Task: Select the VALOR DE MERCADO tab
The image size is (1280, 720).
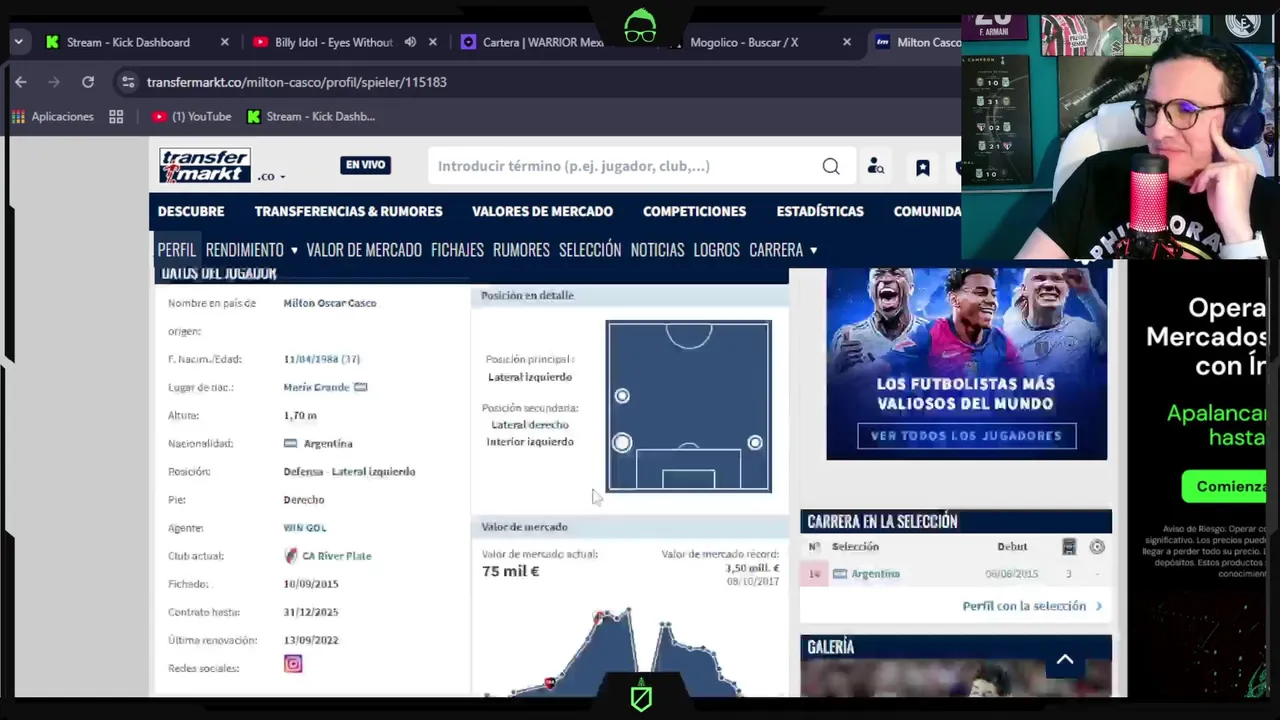Action: [364, 250]
